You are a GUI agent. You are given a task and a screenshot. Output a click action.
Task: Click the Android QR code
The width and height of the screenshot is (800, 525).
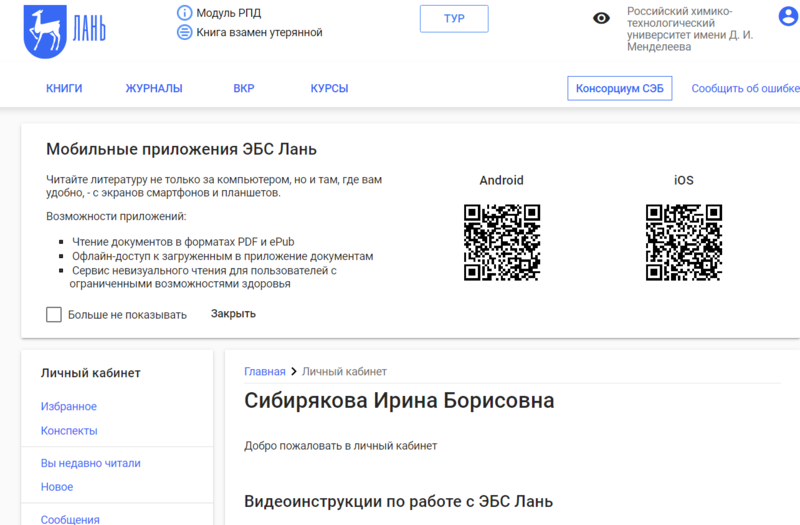pos(502,242)
